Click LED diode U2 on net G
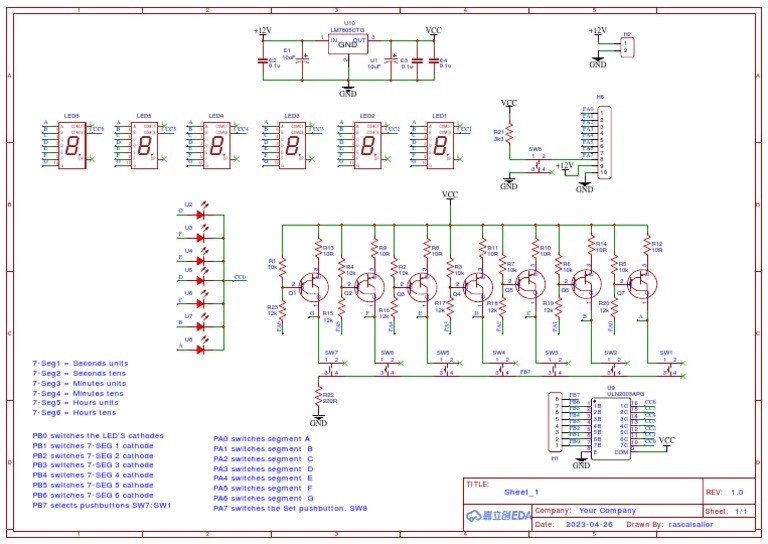Viewport: 768px width, 544px height. [200, 214]
